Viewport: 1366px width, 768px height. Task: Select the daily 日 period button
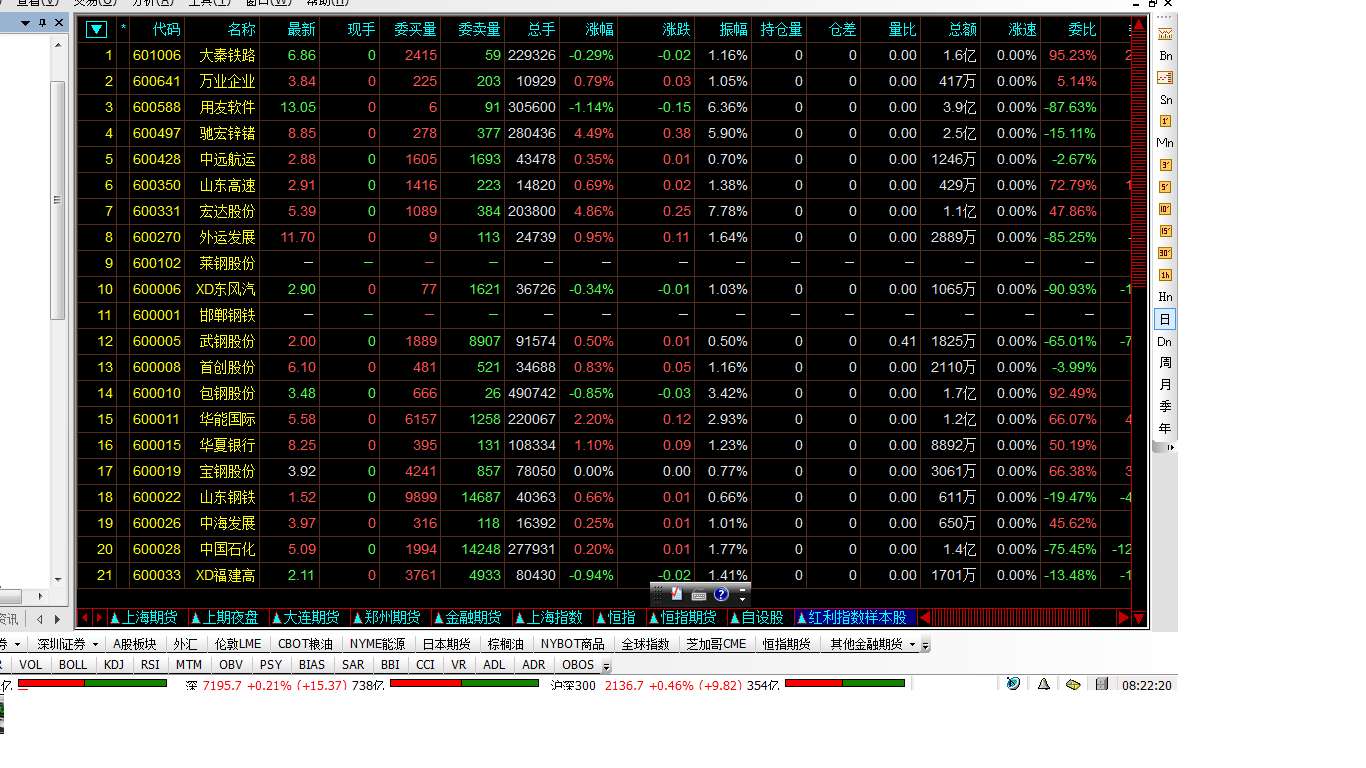click(x=1165, y=319)
